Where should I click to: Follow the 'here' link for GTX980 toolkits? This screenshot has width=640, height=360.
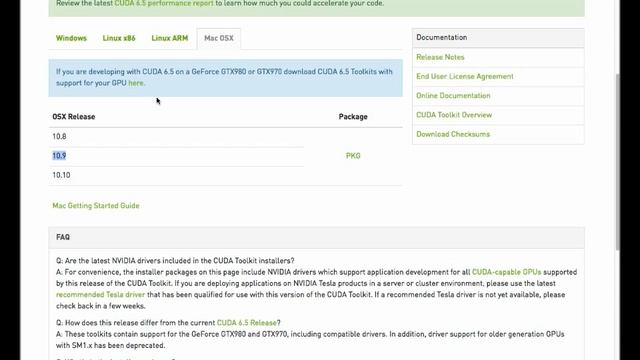pyautogui.click(x=136, y=83)
